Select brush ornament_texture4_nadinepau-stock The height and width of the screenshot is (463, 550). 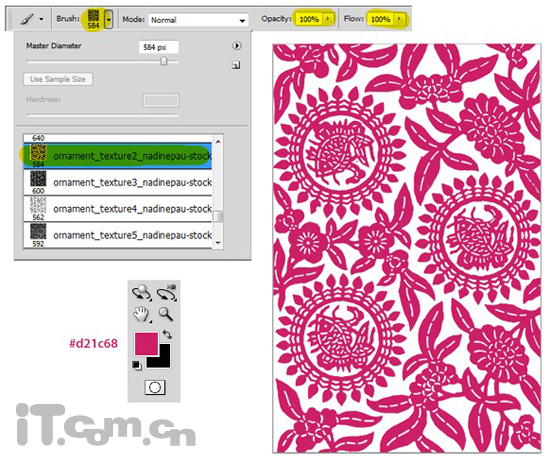point(118,209)
